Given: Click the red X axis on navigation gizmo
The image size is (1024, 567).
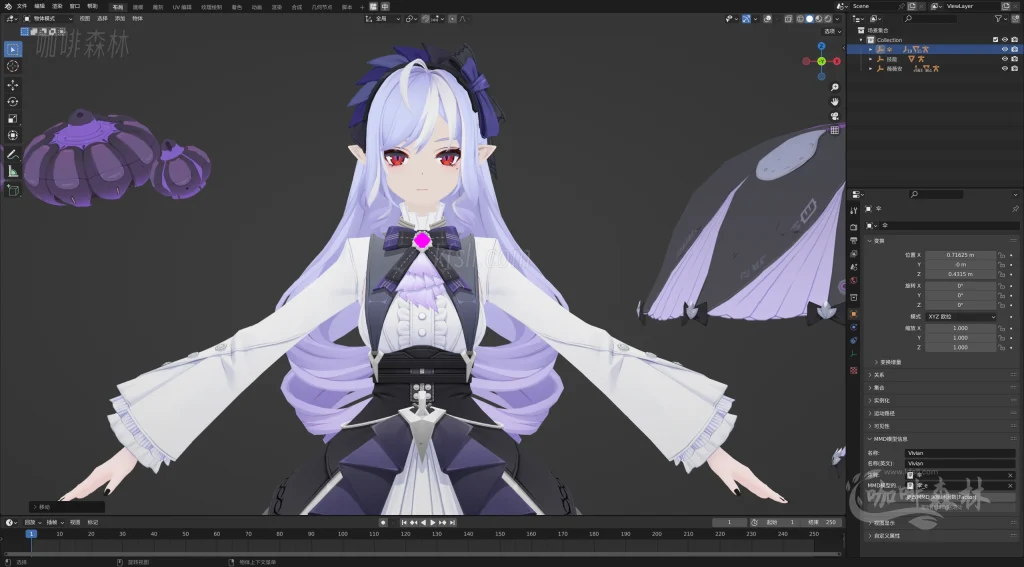Looking at the screenshot, I should pyautogui.click(x=837, y=61).
